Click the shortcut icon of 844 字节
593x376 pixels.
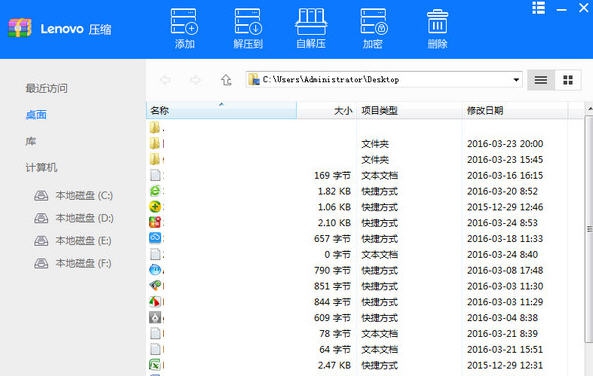coord(155,302)
